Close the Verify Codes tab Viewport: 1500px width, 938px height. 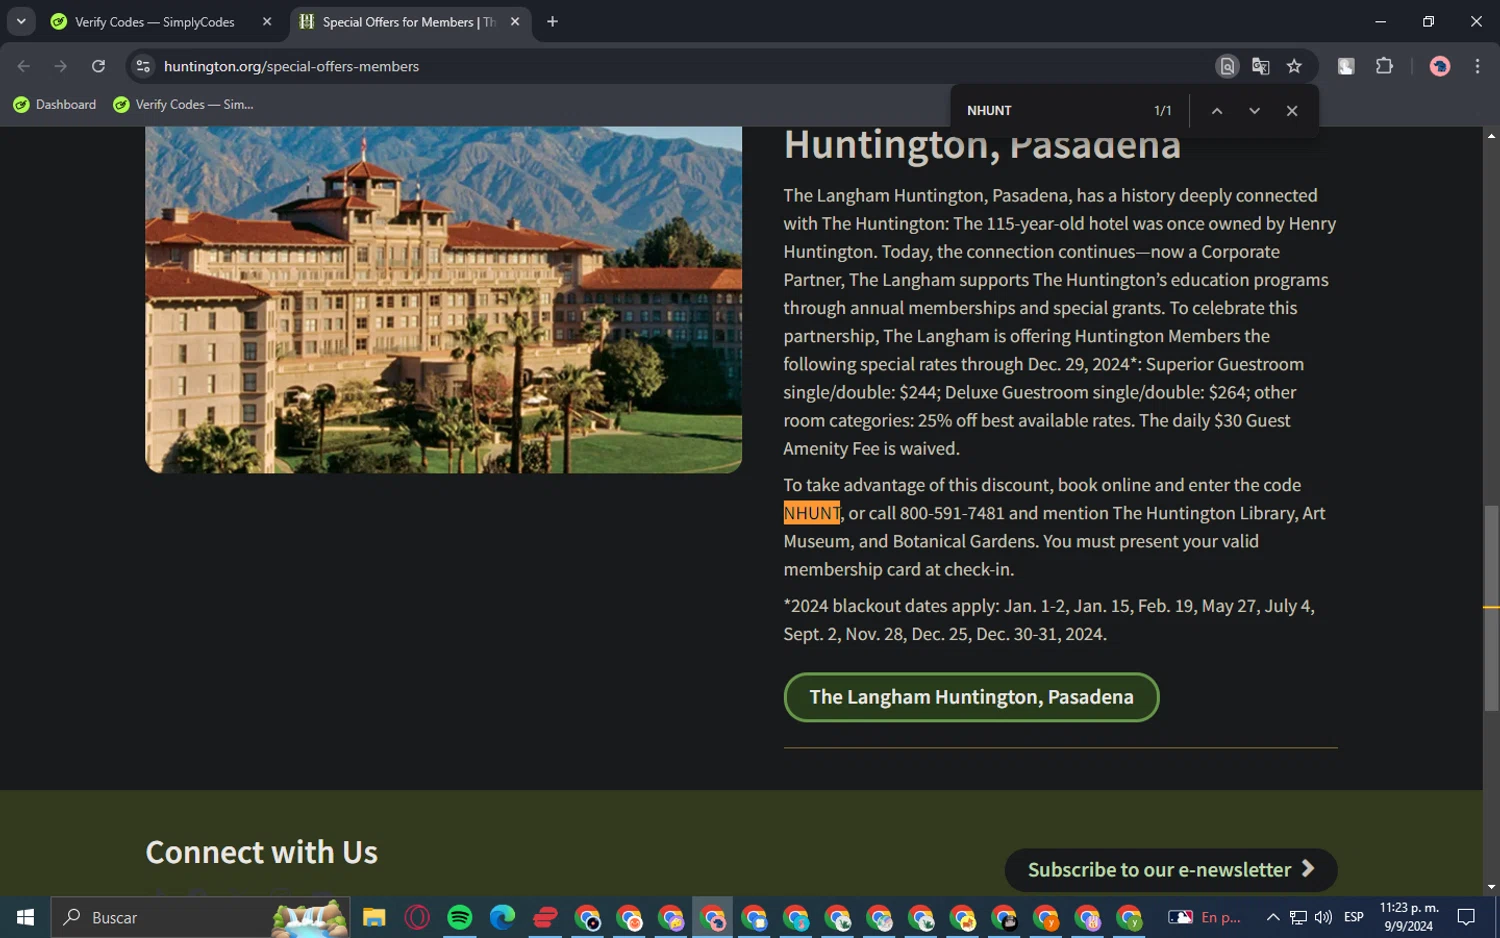click(x=267, y=22)
